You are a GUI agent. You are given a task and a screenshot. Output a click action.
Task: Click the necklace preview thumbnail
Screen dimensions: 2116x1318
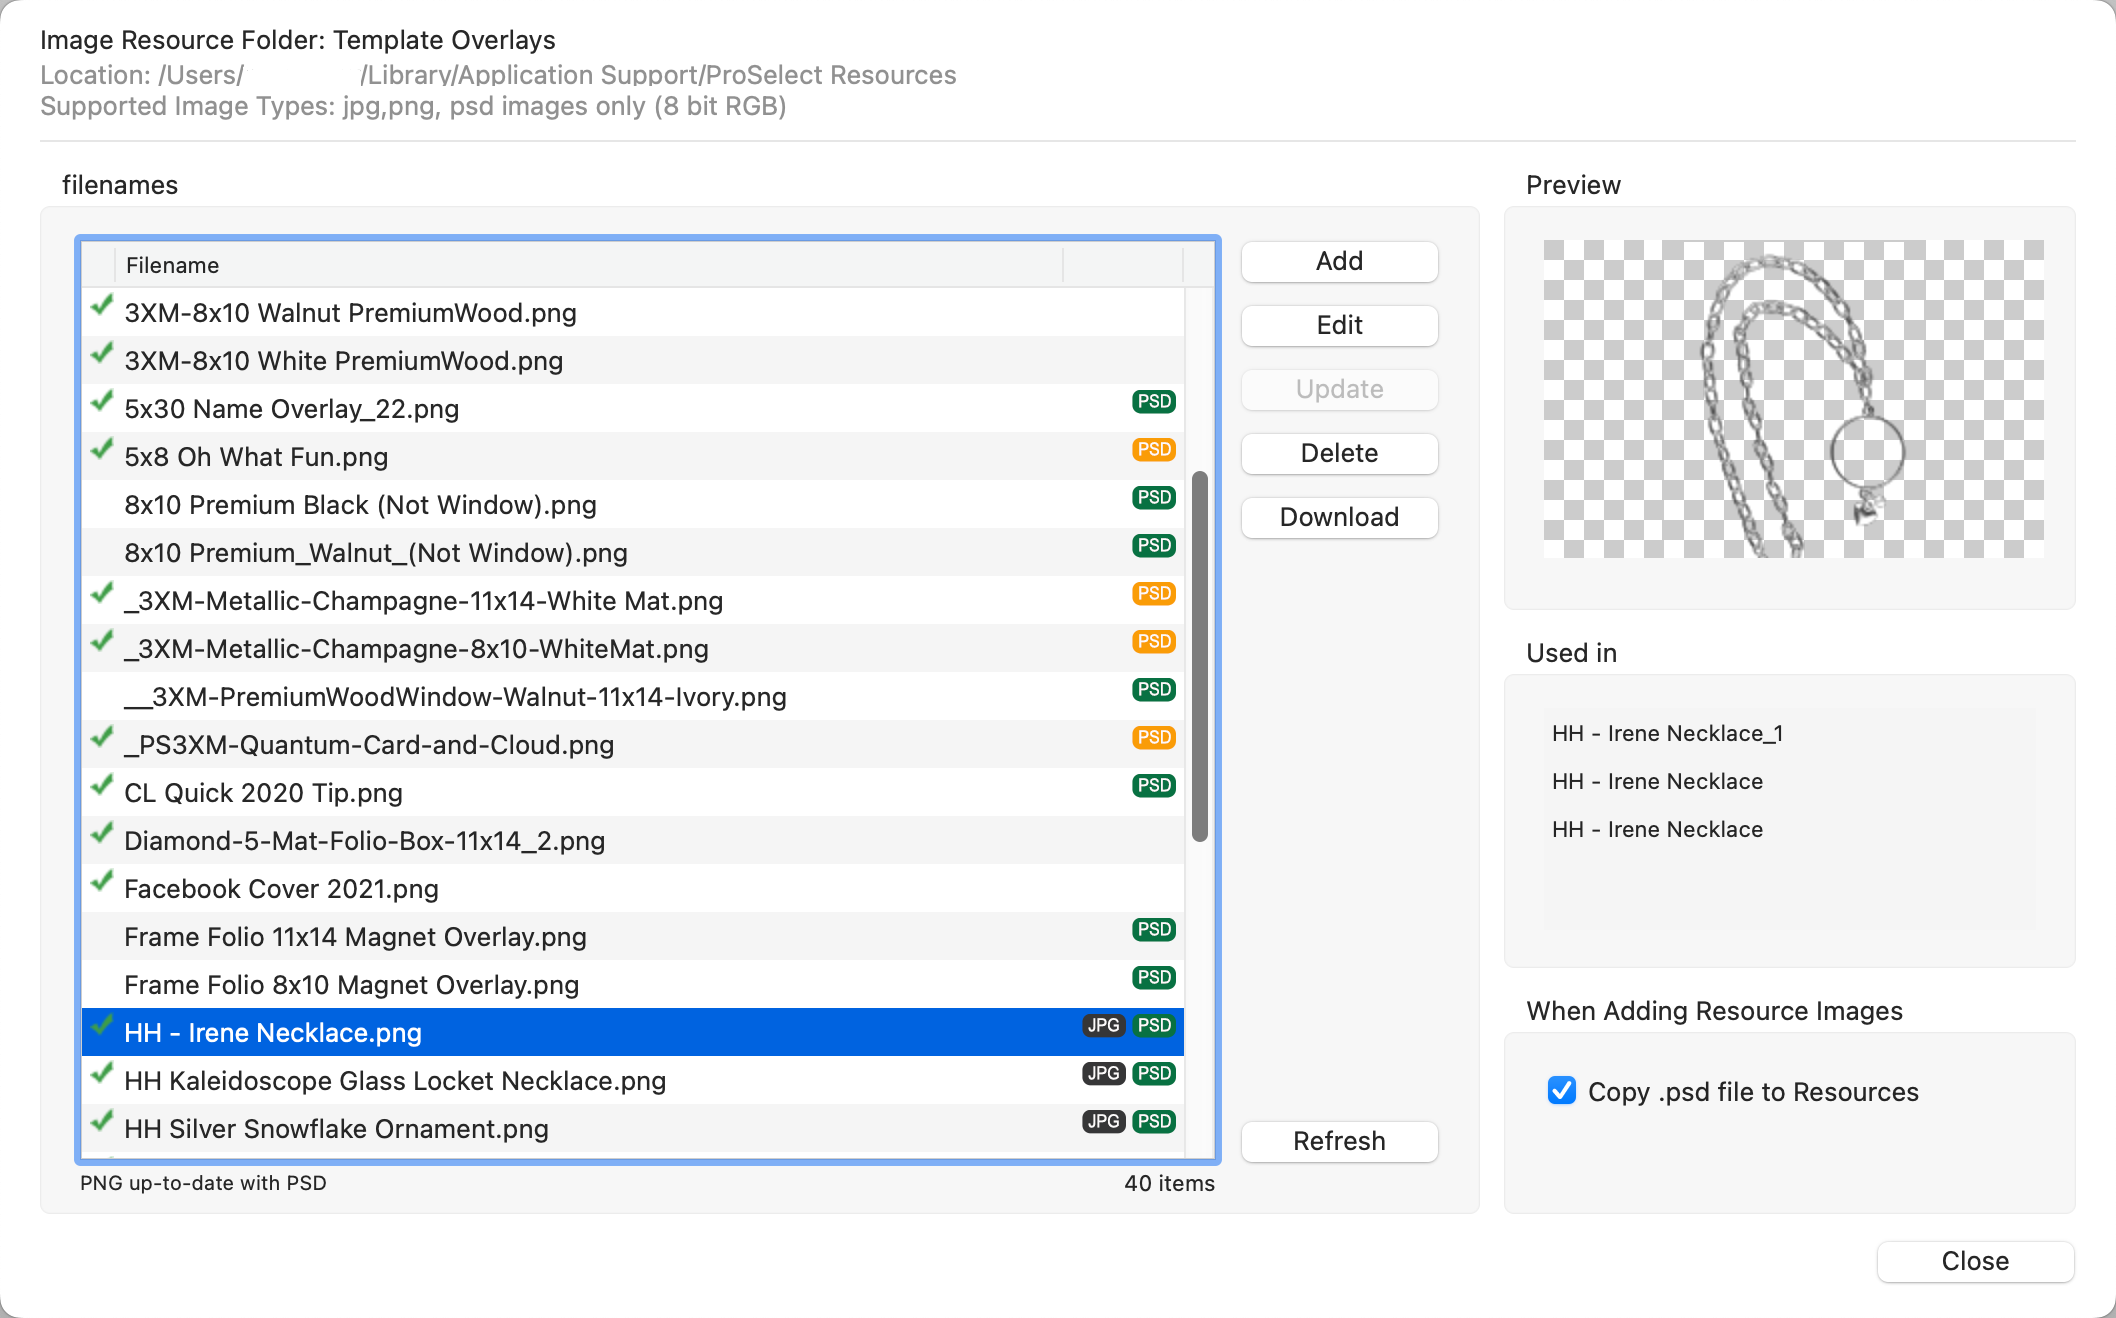1792,399
